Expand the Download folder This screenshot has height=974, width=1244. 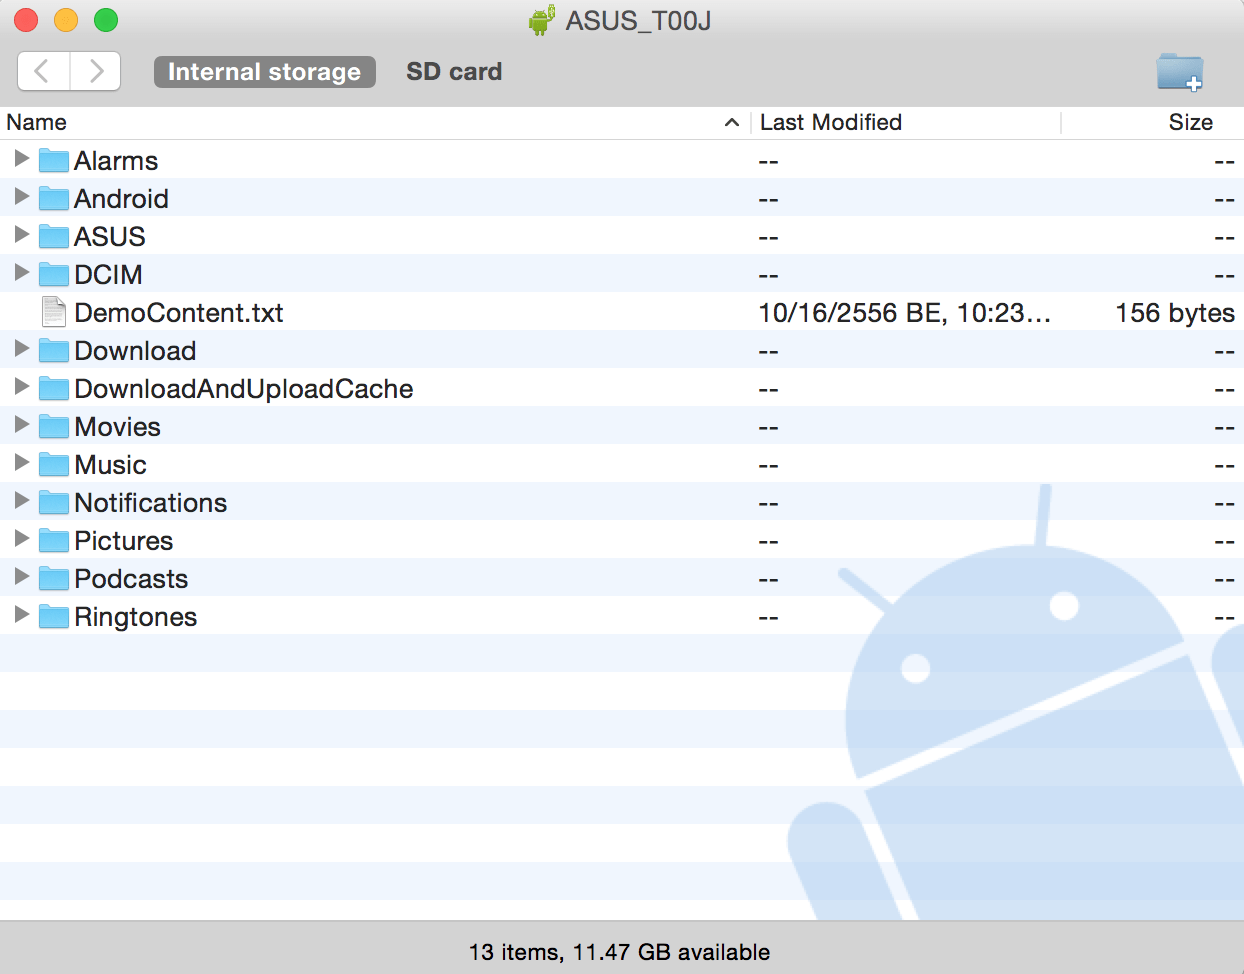point(21,349)
